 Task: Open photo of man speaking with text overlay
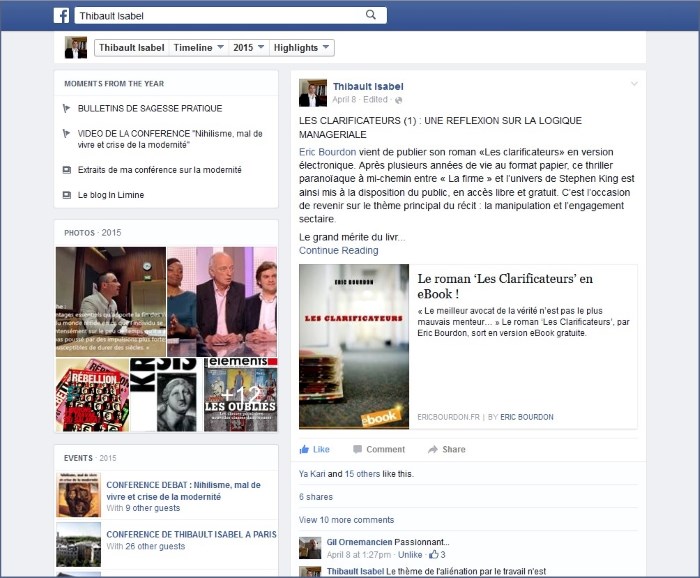coord(111,302)
